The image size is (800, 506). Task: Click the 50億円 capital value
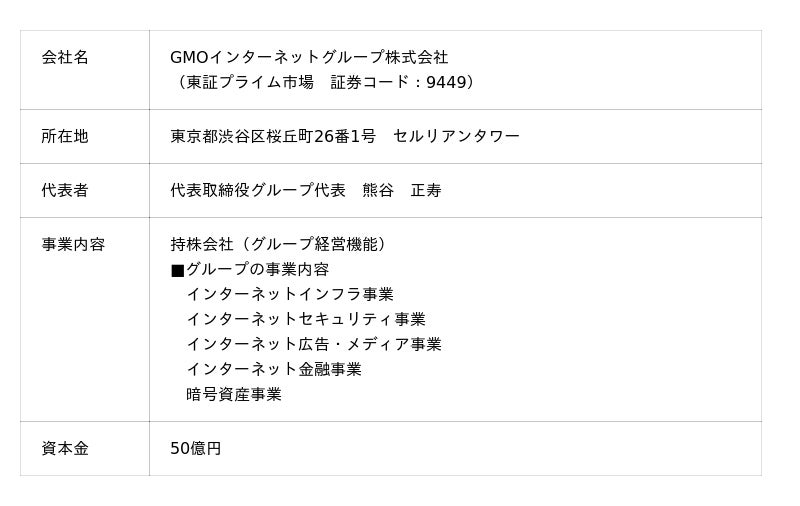(196, 448)
